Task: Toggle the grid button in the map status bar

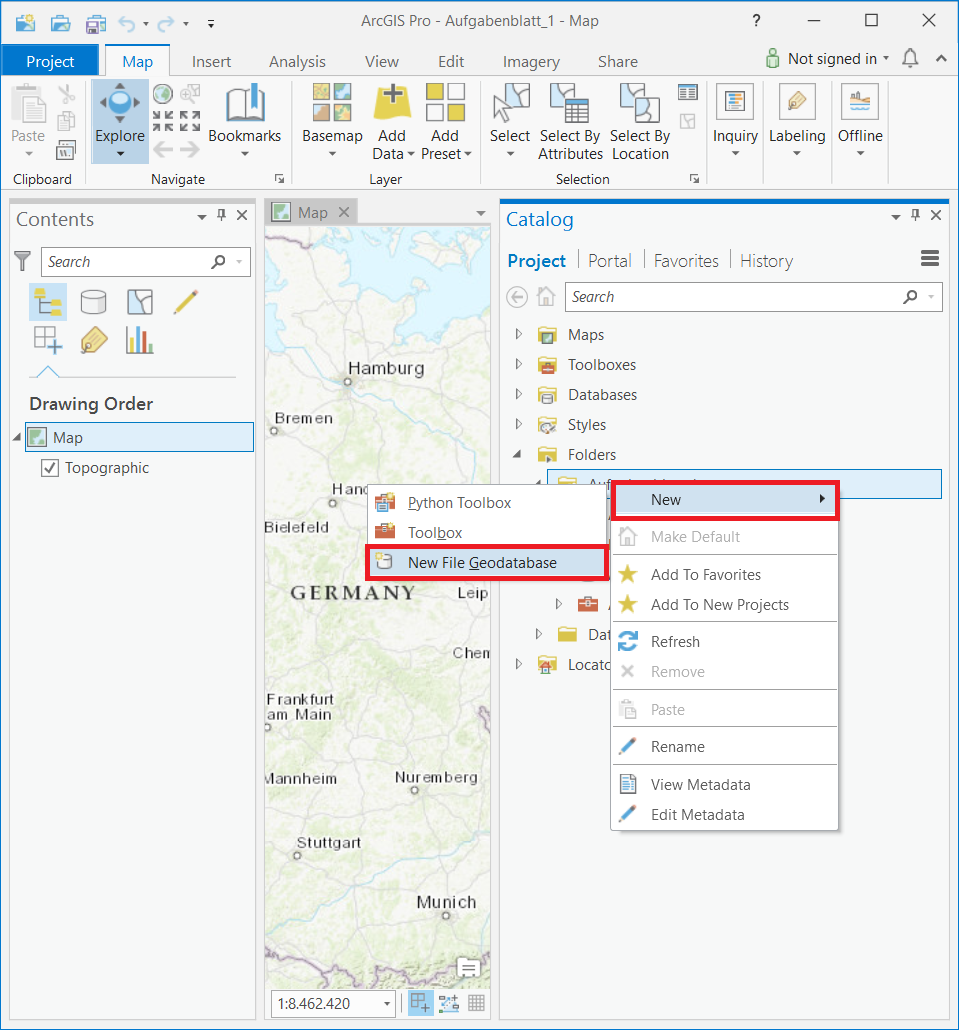Action: pyautogui.click(x=476, y=1003)
